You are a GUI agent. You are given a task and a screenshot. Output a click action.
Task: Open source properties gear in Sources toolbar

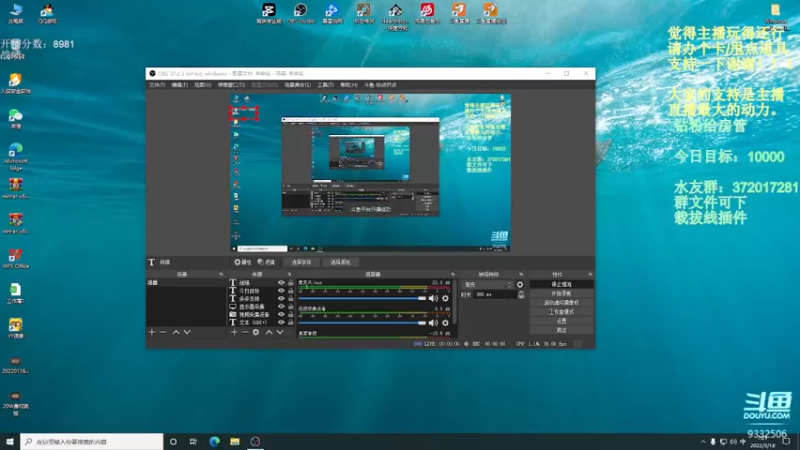coord(256,332)
